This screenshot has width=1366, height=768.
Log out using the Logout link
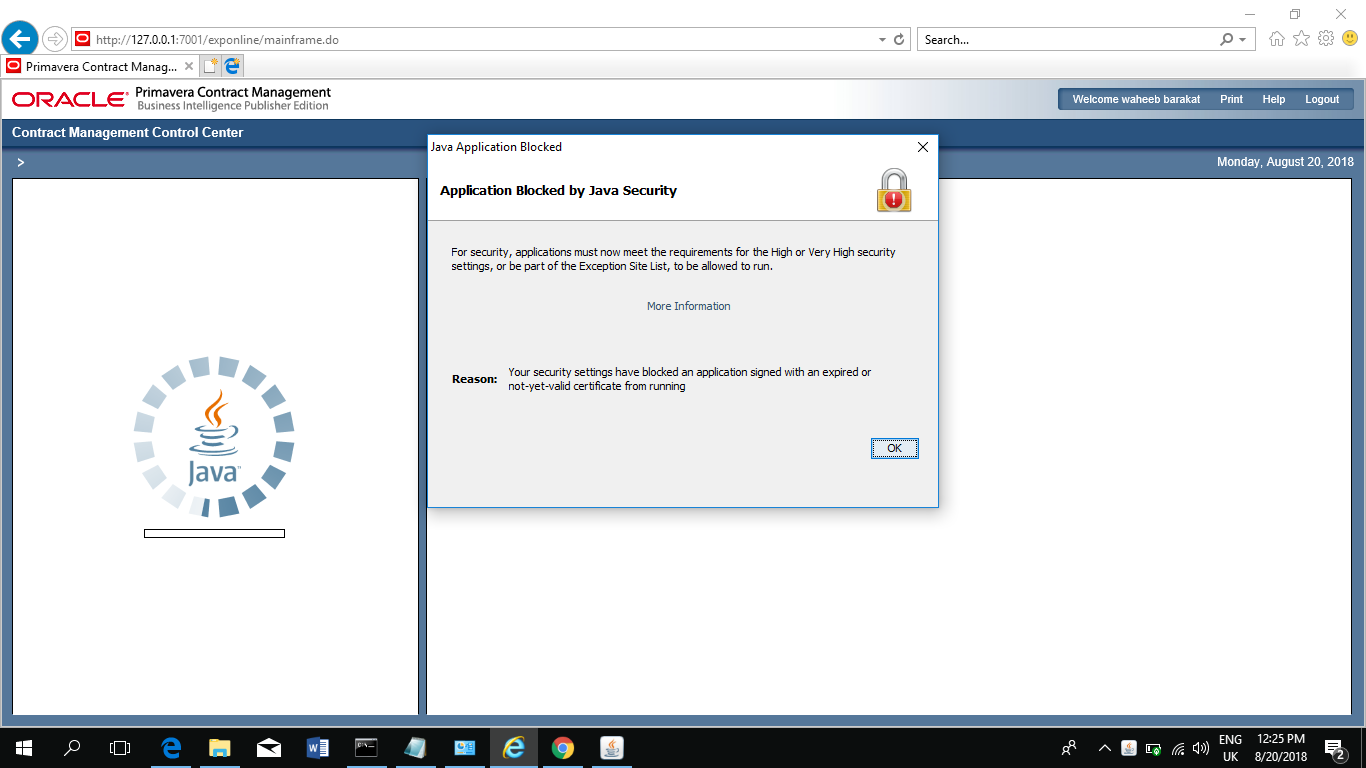pos(1321,99)
